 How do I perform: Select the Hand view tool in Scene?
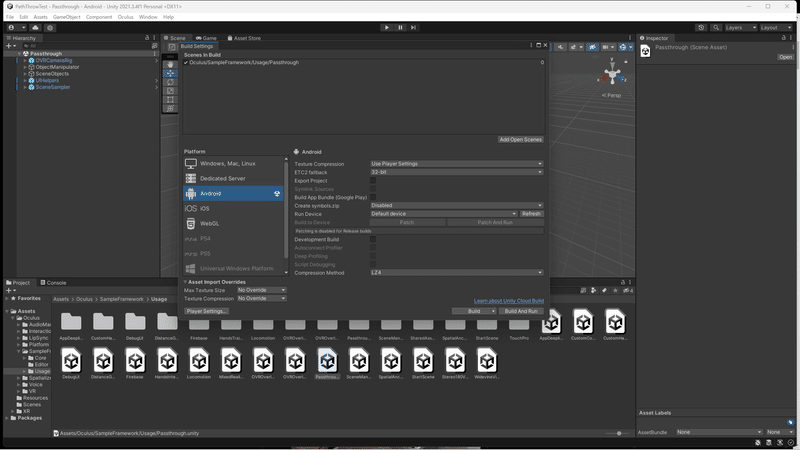170,65
